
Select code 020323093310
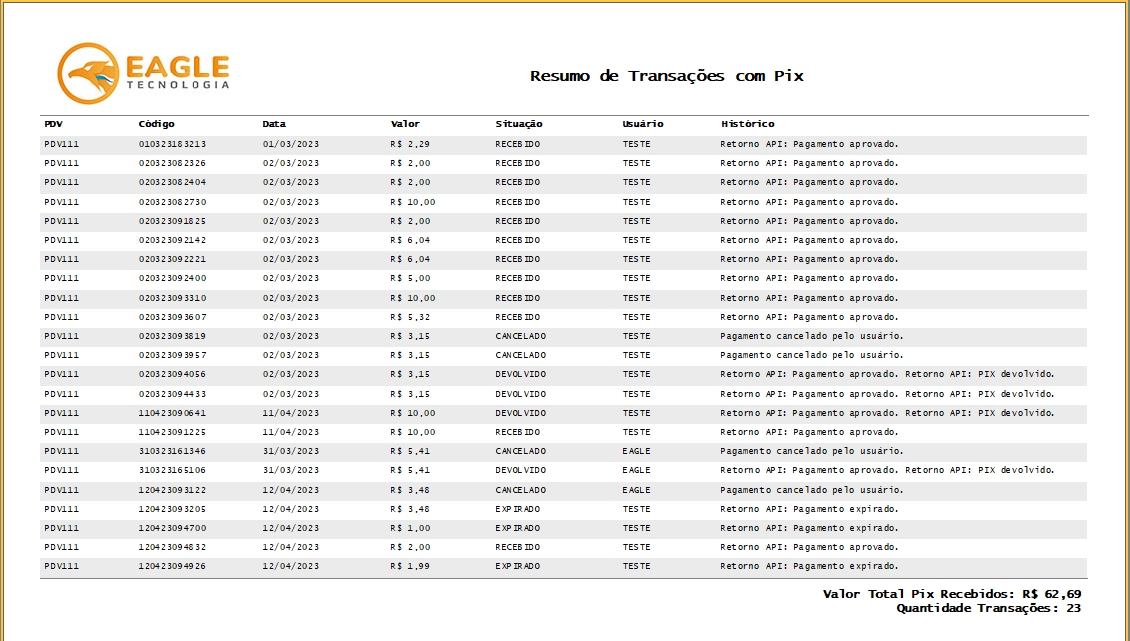click(x=172, y=298)
